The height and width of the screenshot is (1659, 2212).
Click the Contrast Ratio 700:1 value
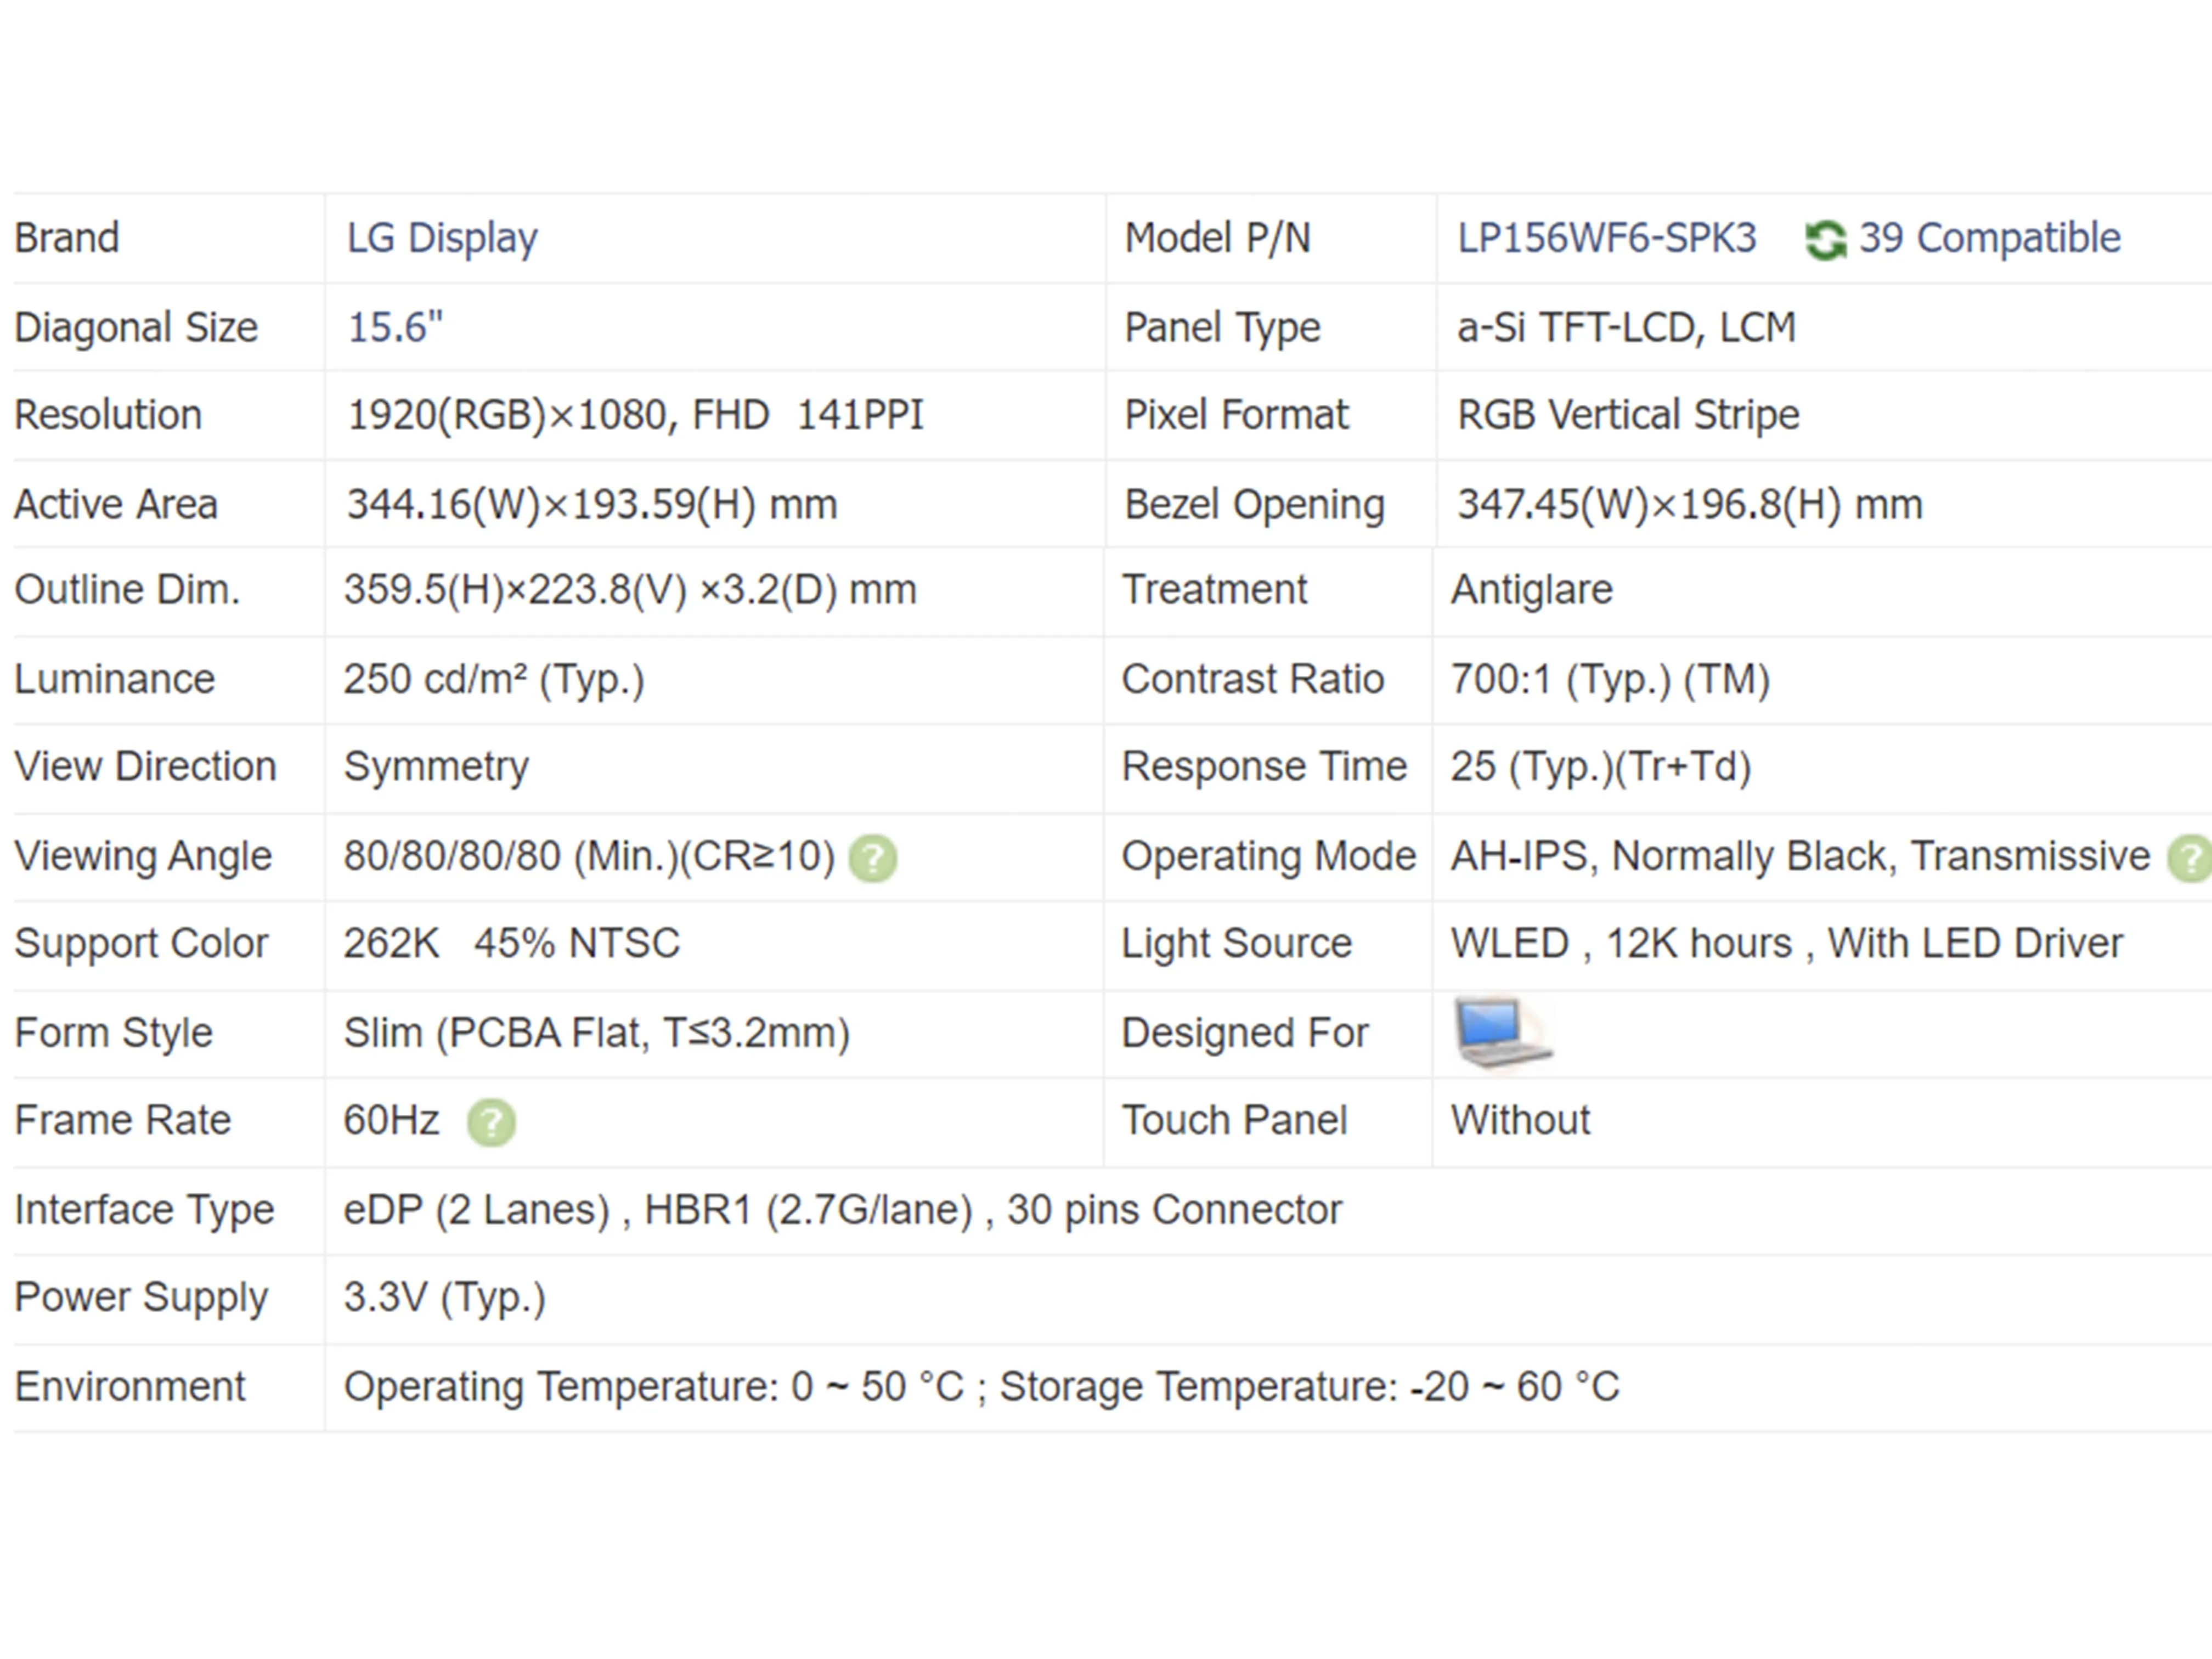[x=1610, y=680]
